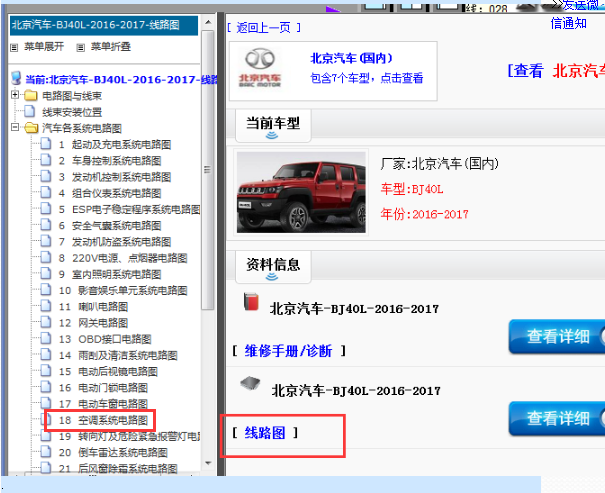Screen dimensions: 605x493
Task: Open 维修手册/诊断 link
Action: click(288, 351)
